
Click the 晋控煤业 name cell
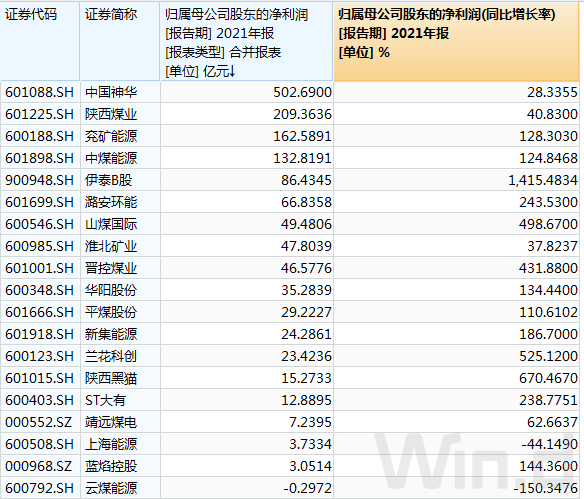click(x=111, y=268)
